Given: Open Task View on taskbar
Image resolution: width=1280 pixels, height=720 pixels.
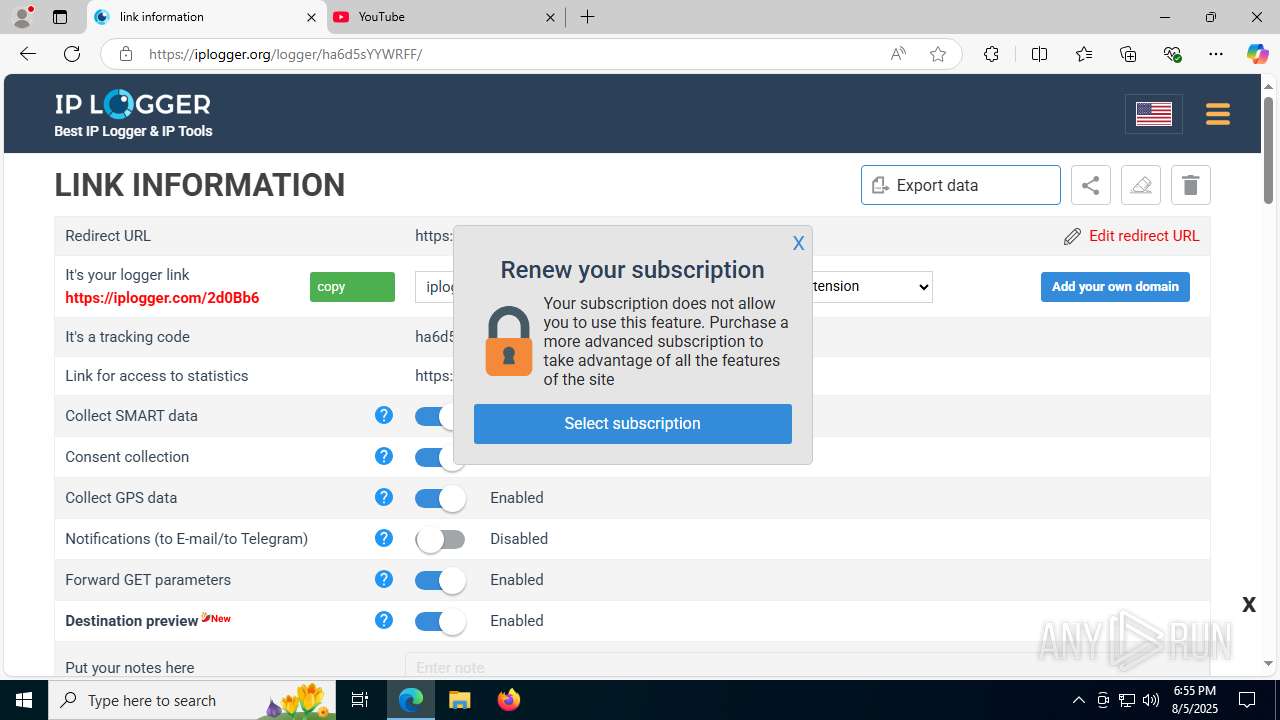Looking at the screenshot, I should pyautogui.click(x=360, y=700).
